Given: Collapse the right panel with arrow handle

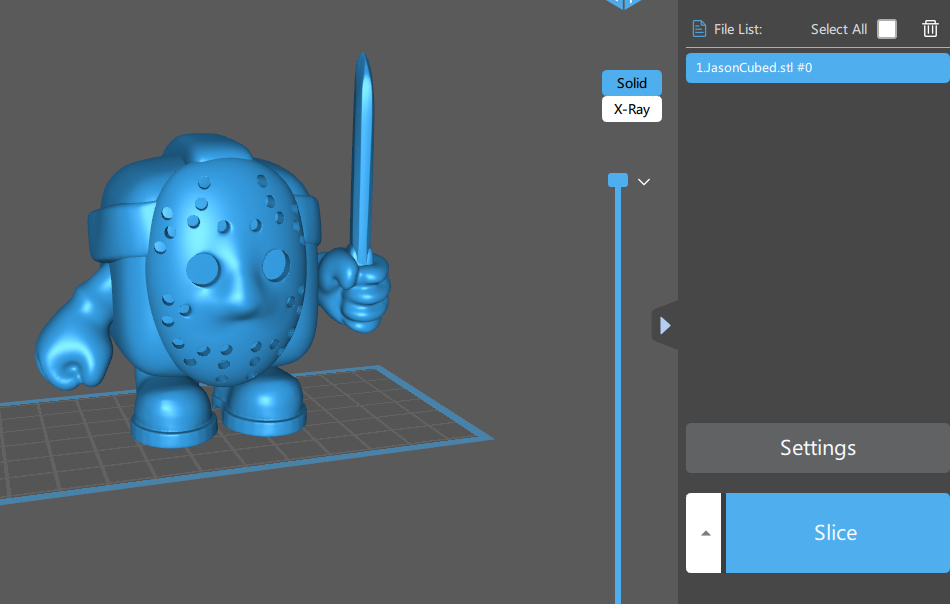Looking at the screenshot, I should click(665, 325).
